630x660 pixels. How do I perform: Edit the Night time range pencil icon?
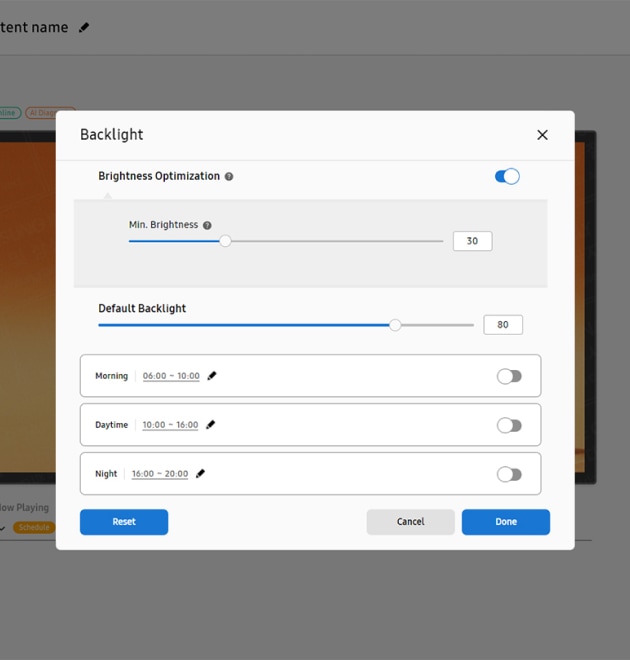click(x=200, y=474)
